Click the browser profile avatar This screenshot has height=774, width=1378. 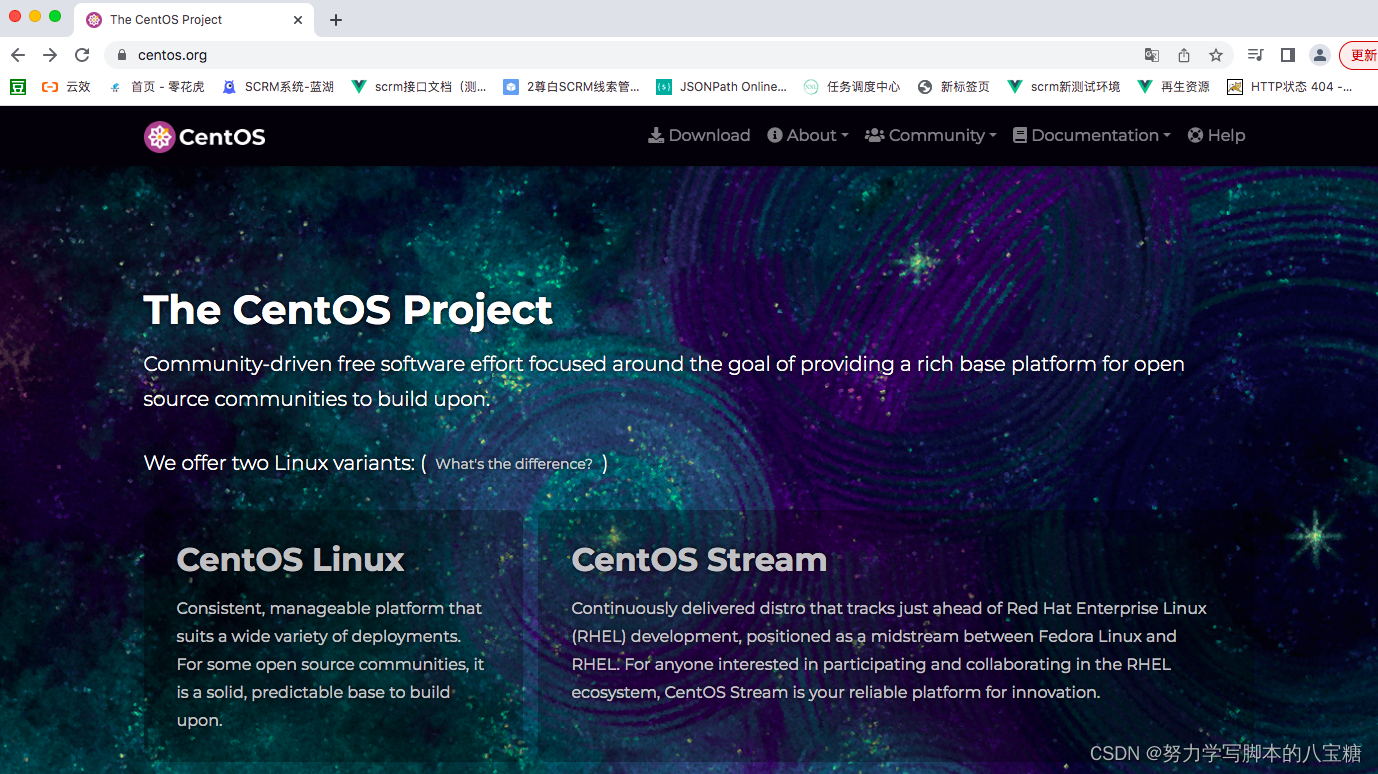pos(1319,55)
